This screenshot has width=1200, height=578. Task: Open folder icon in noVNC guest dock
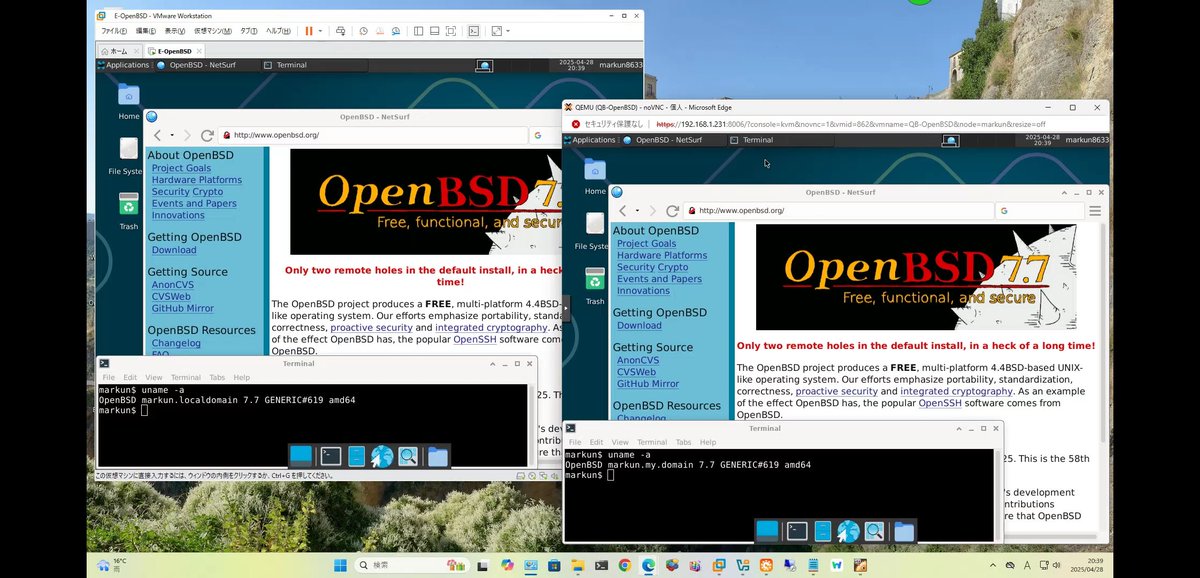[904, 531]
